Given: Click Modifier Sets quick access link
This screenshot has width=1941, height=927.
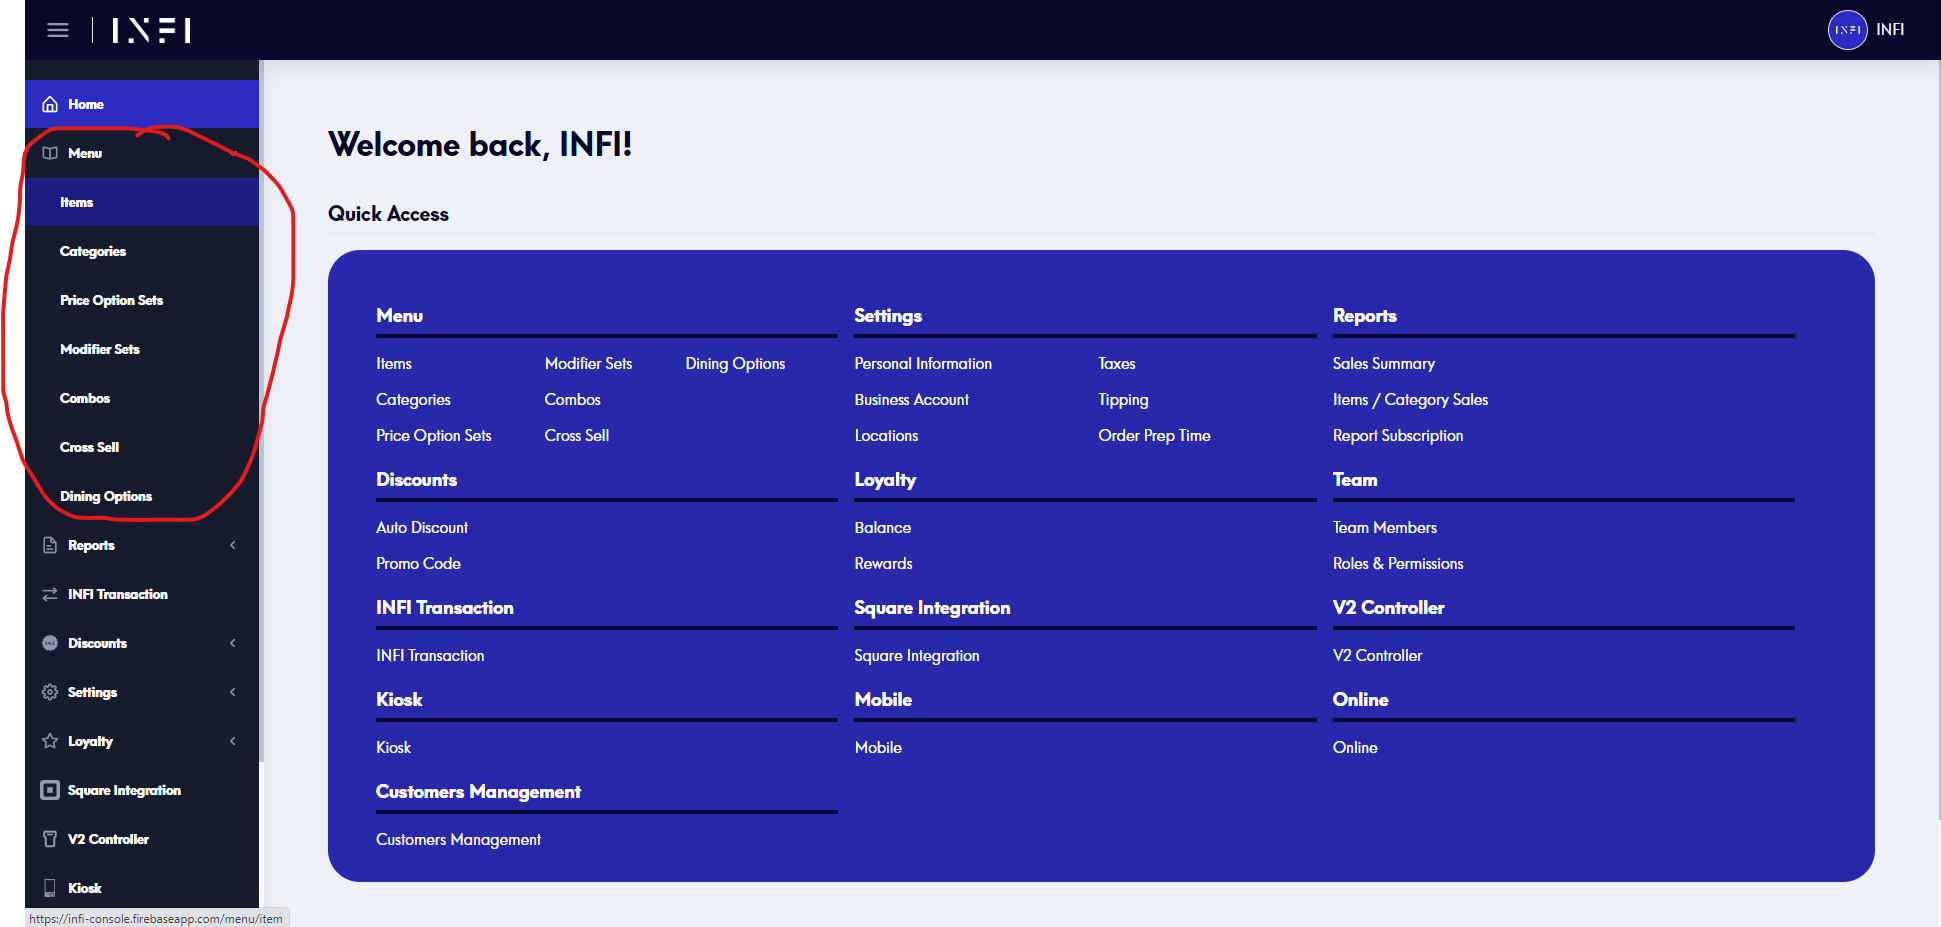Looking at the screenshot, I should coord(588,364).
